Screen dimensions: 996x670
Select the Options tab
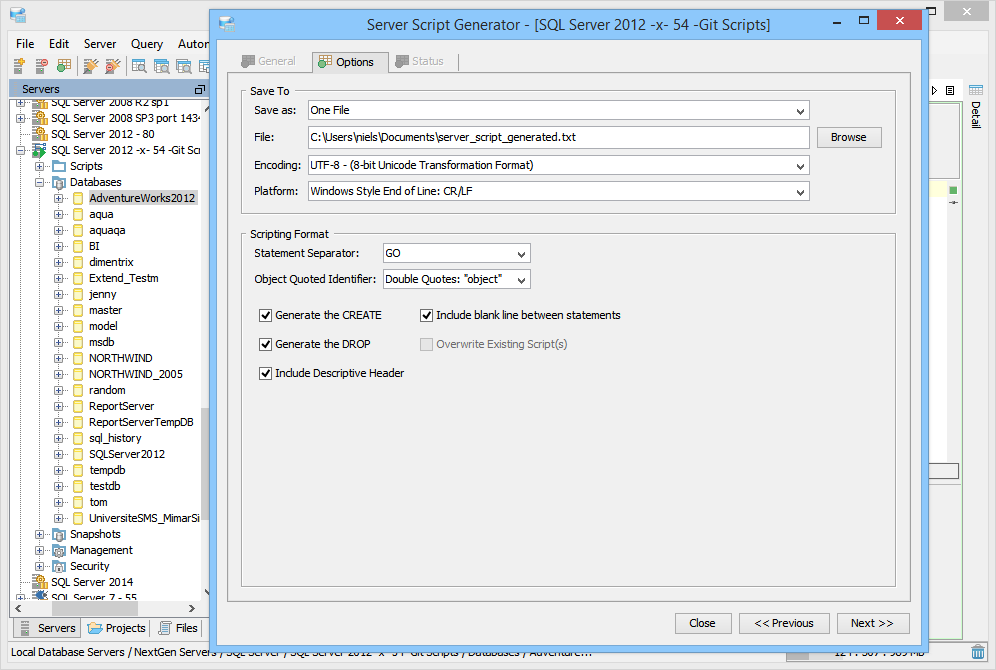[x=349, y=62]
